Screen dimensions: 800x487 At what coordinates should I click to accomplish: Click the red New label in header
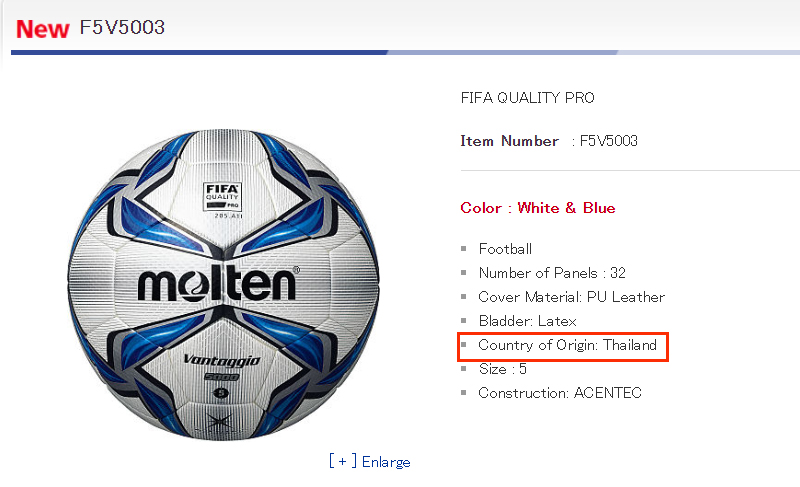[x=42, y=29]
